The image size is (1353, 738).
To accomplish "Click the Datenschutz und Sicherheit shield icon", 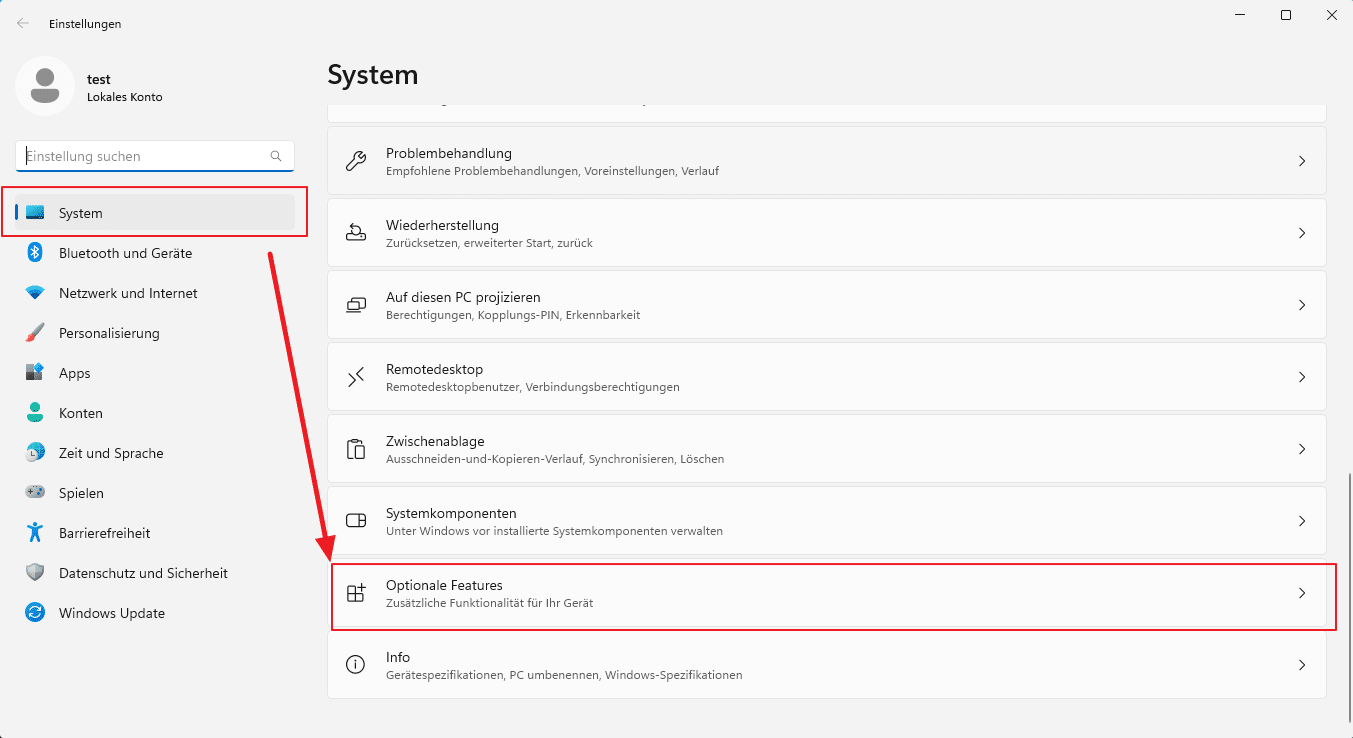I will tap(36, 573).
